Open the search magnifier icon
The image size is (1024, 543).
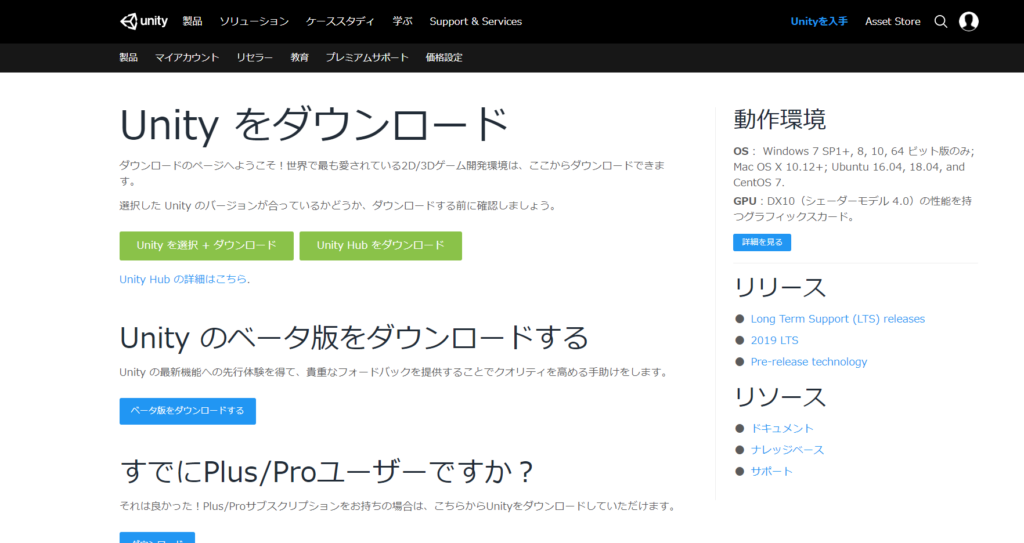point(940,22)
